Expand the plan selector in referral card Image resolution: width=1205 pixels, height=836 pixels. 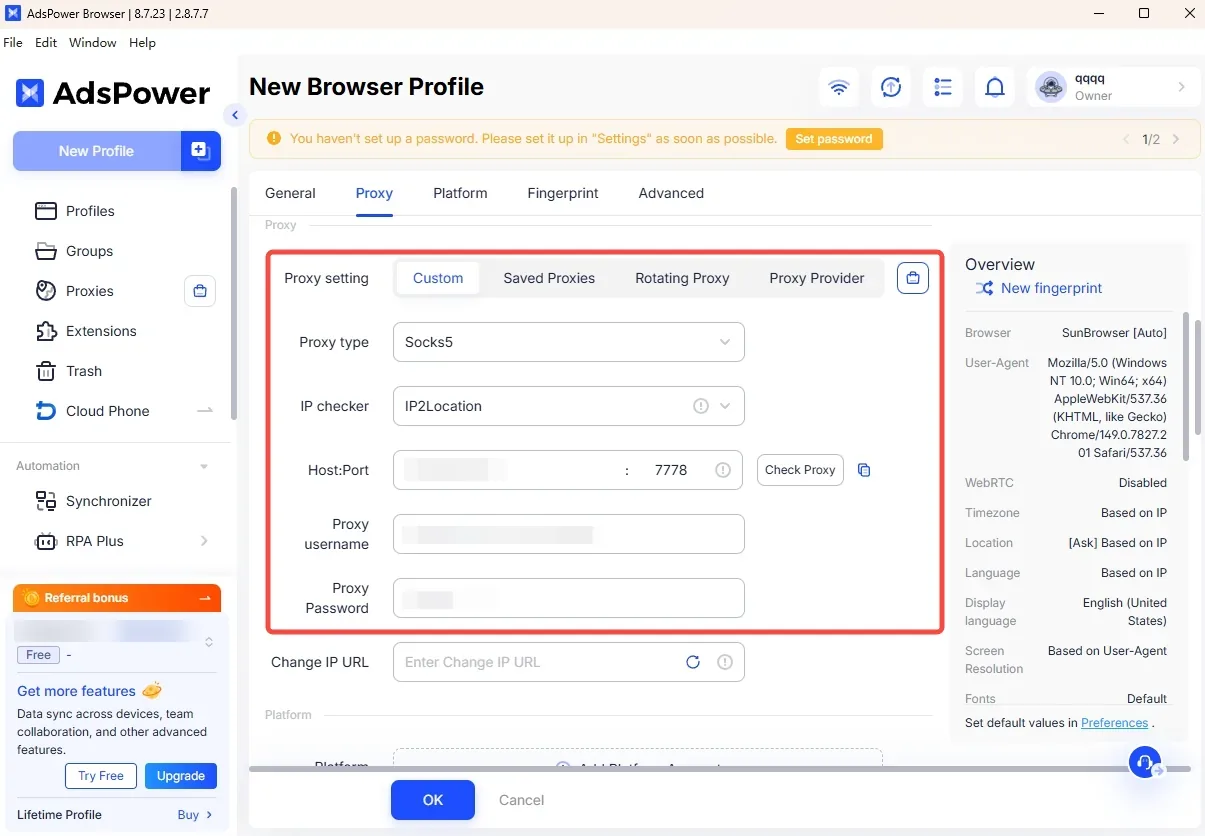point(209,642)
